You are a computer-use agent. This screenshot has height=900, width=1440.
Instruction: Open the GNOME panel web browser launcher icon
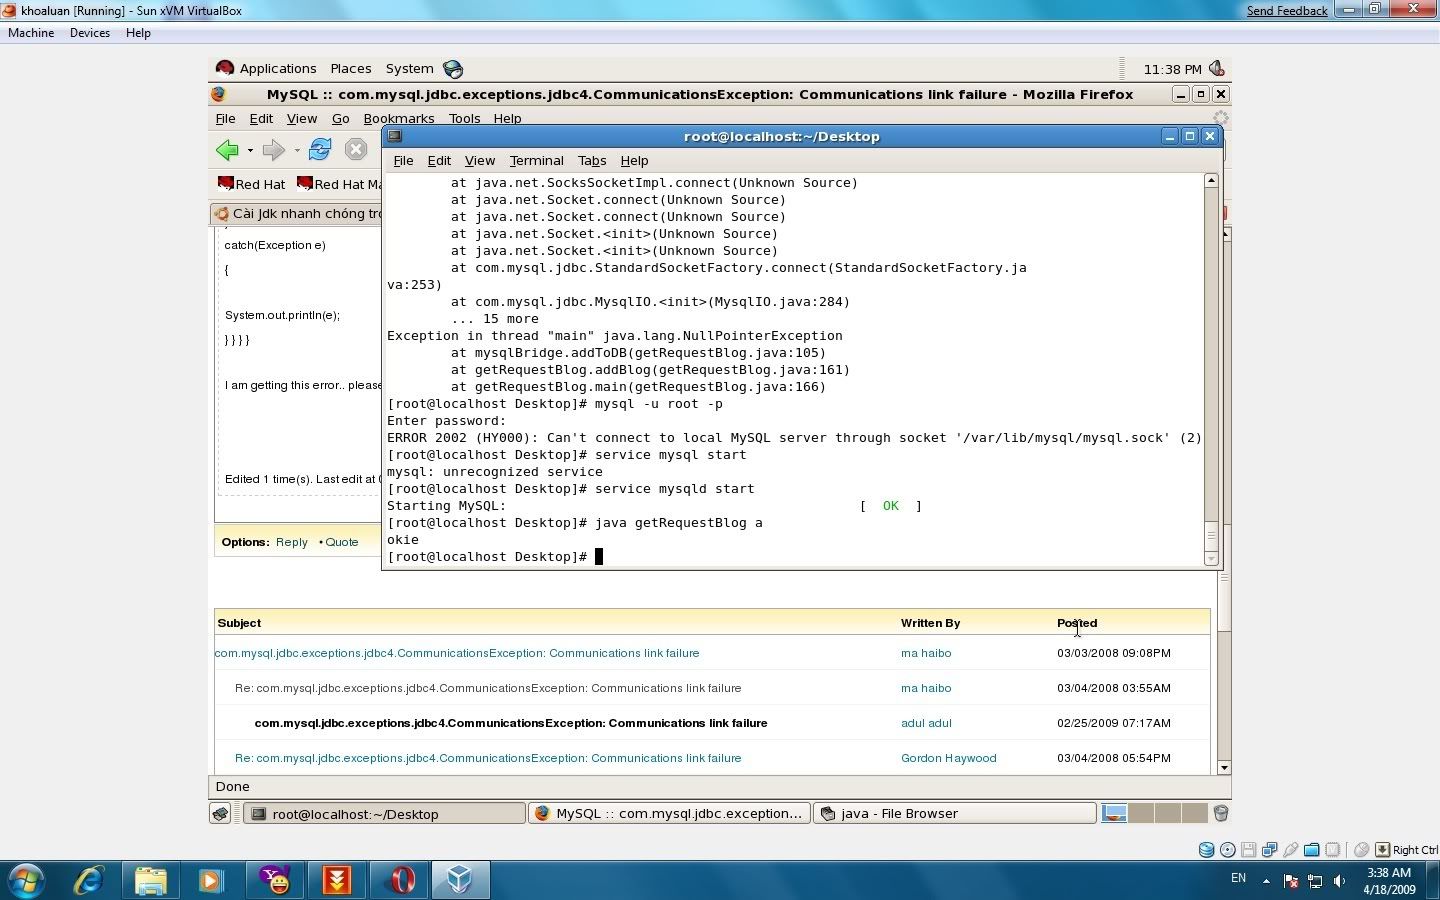point(453,69)
